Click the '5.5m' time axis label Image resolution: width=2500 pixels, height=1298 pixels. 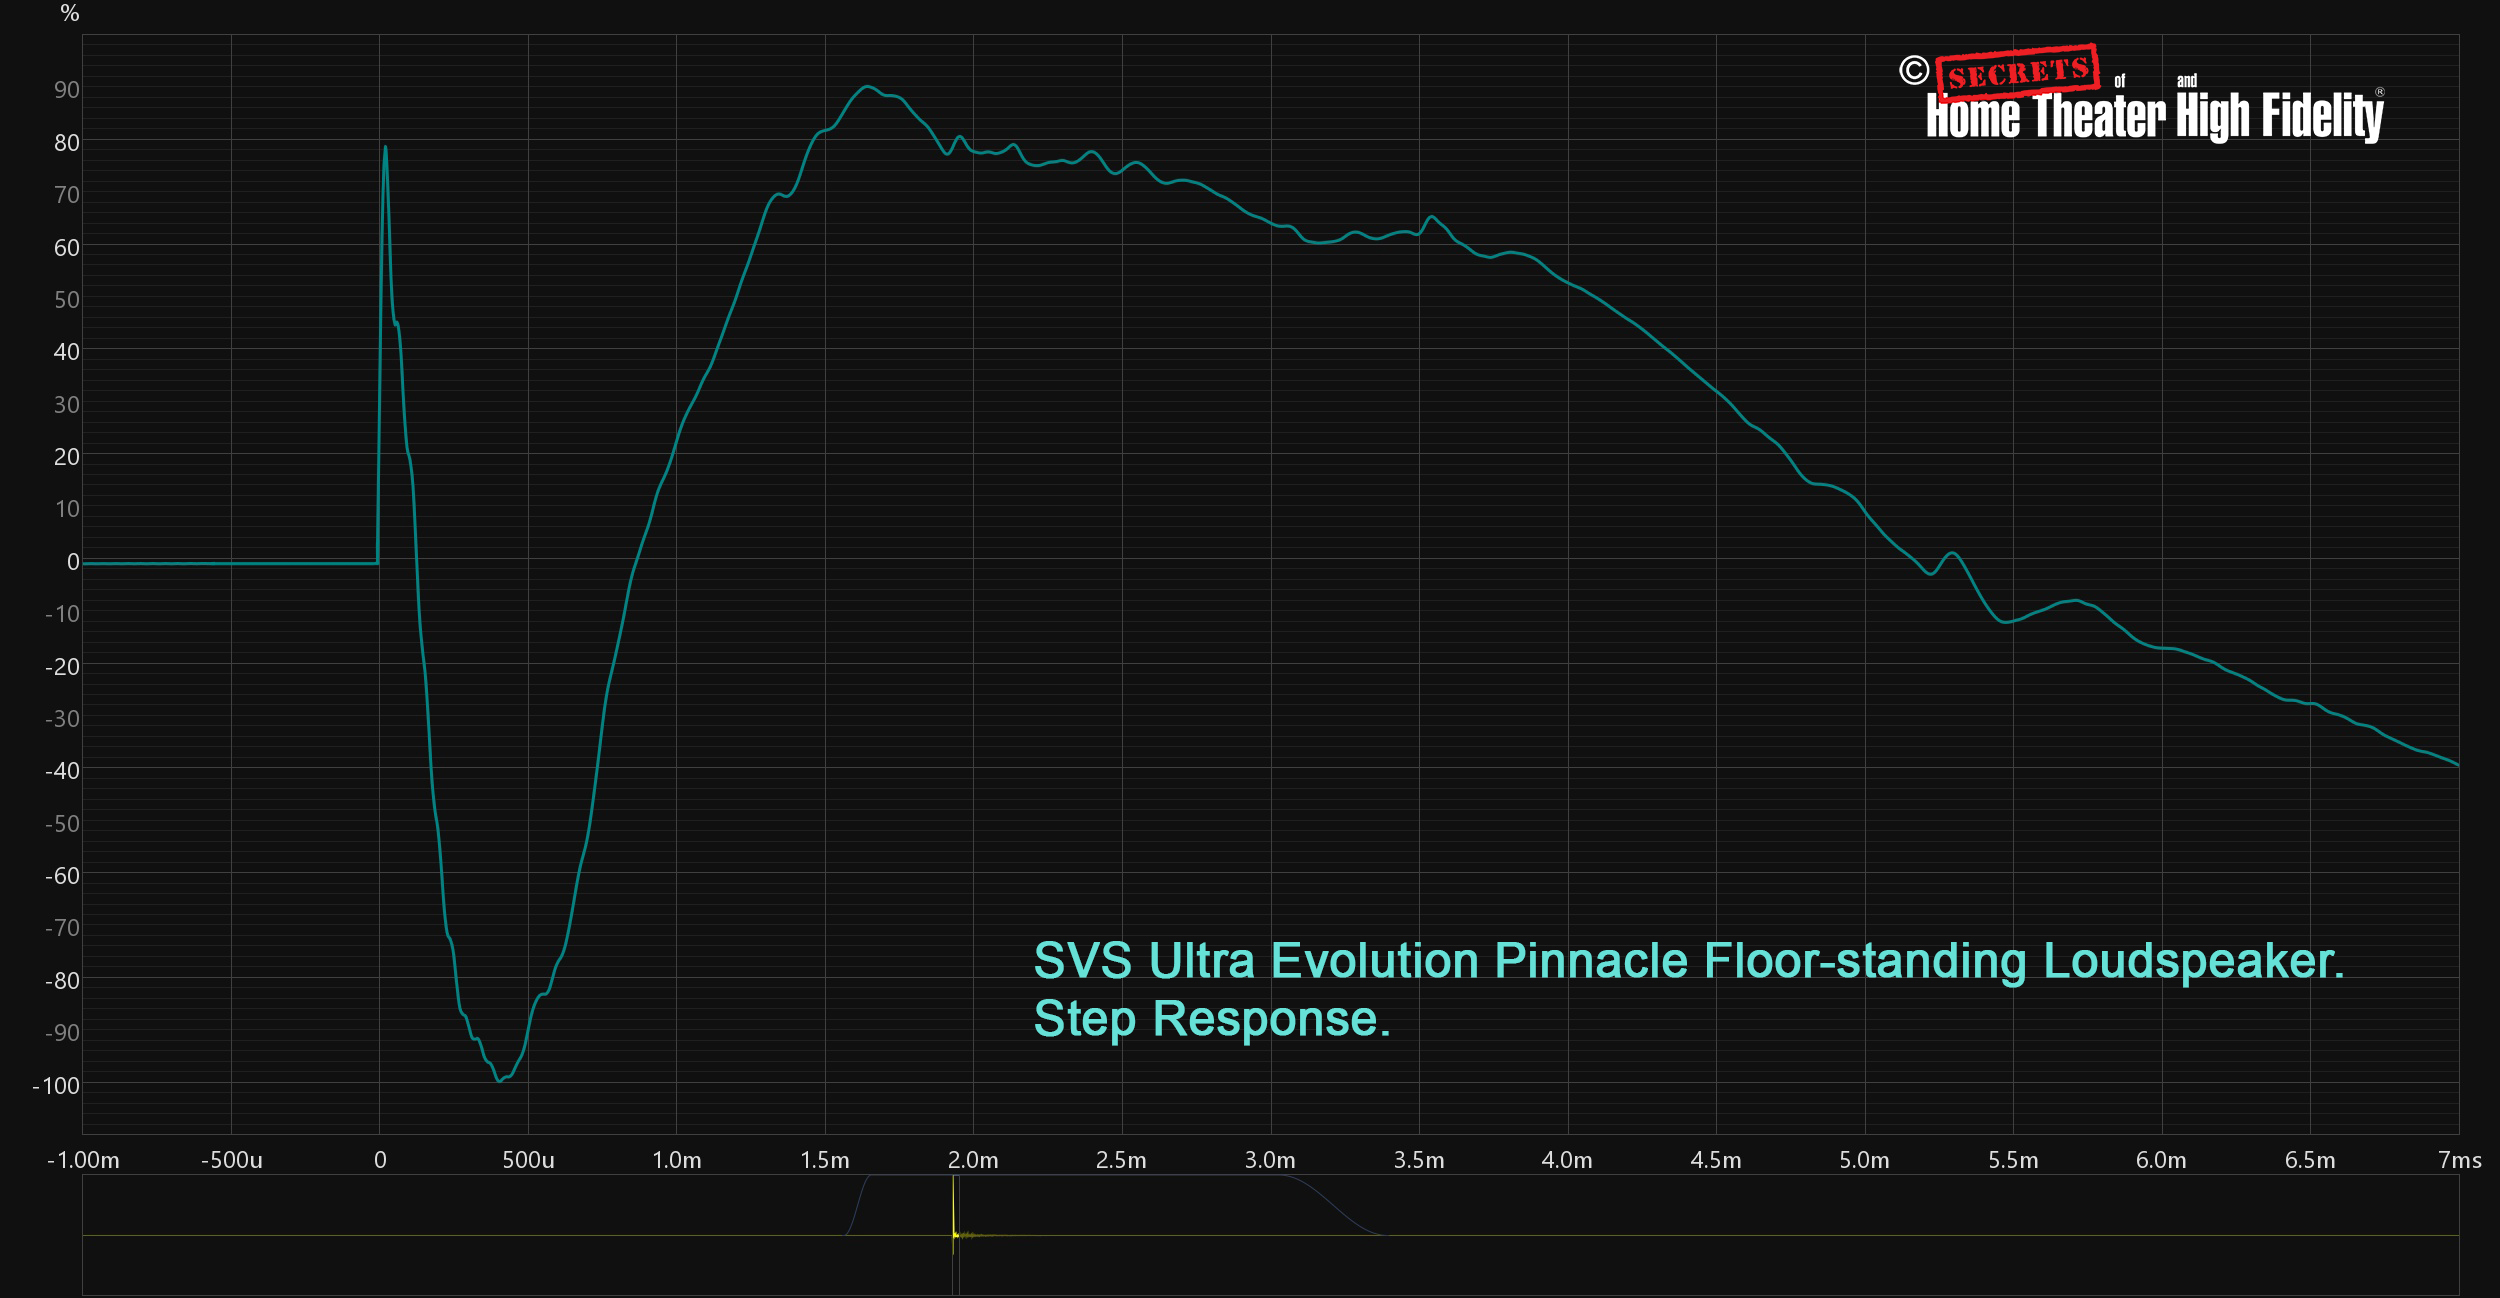[x=2013, y=1160]
